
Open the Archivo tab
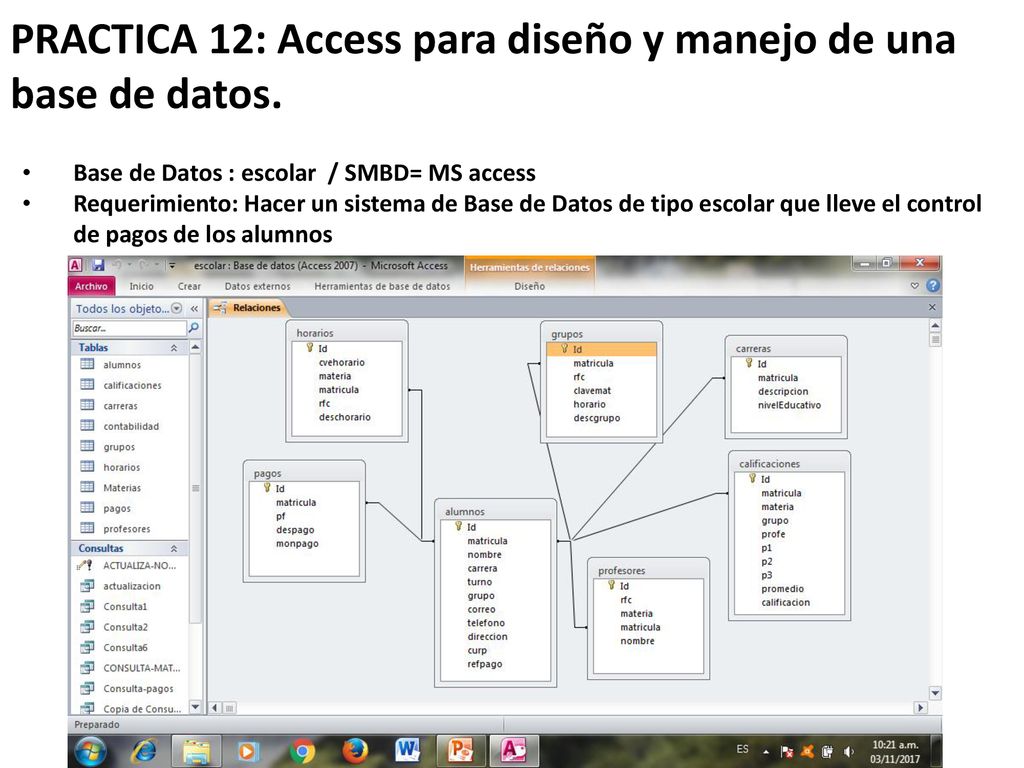[91, 286]
